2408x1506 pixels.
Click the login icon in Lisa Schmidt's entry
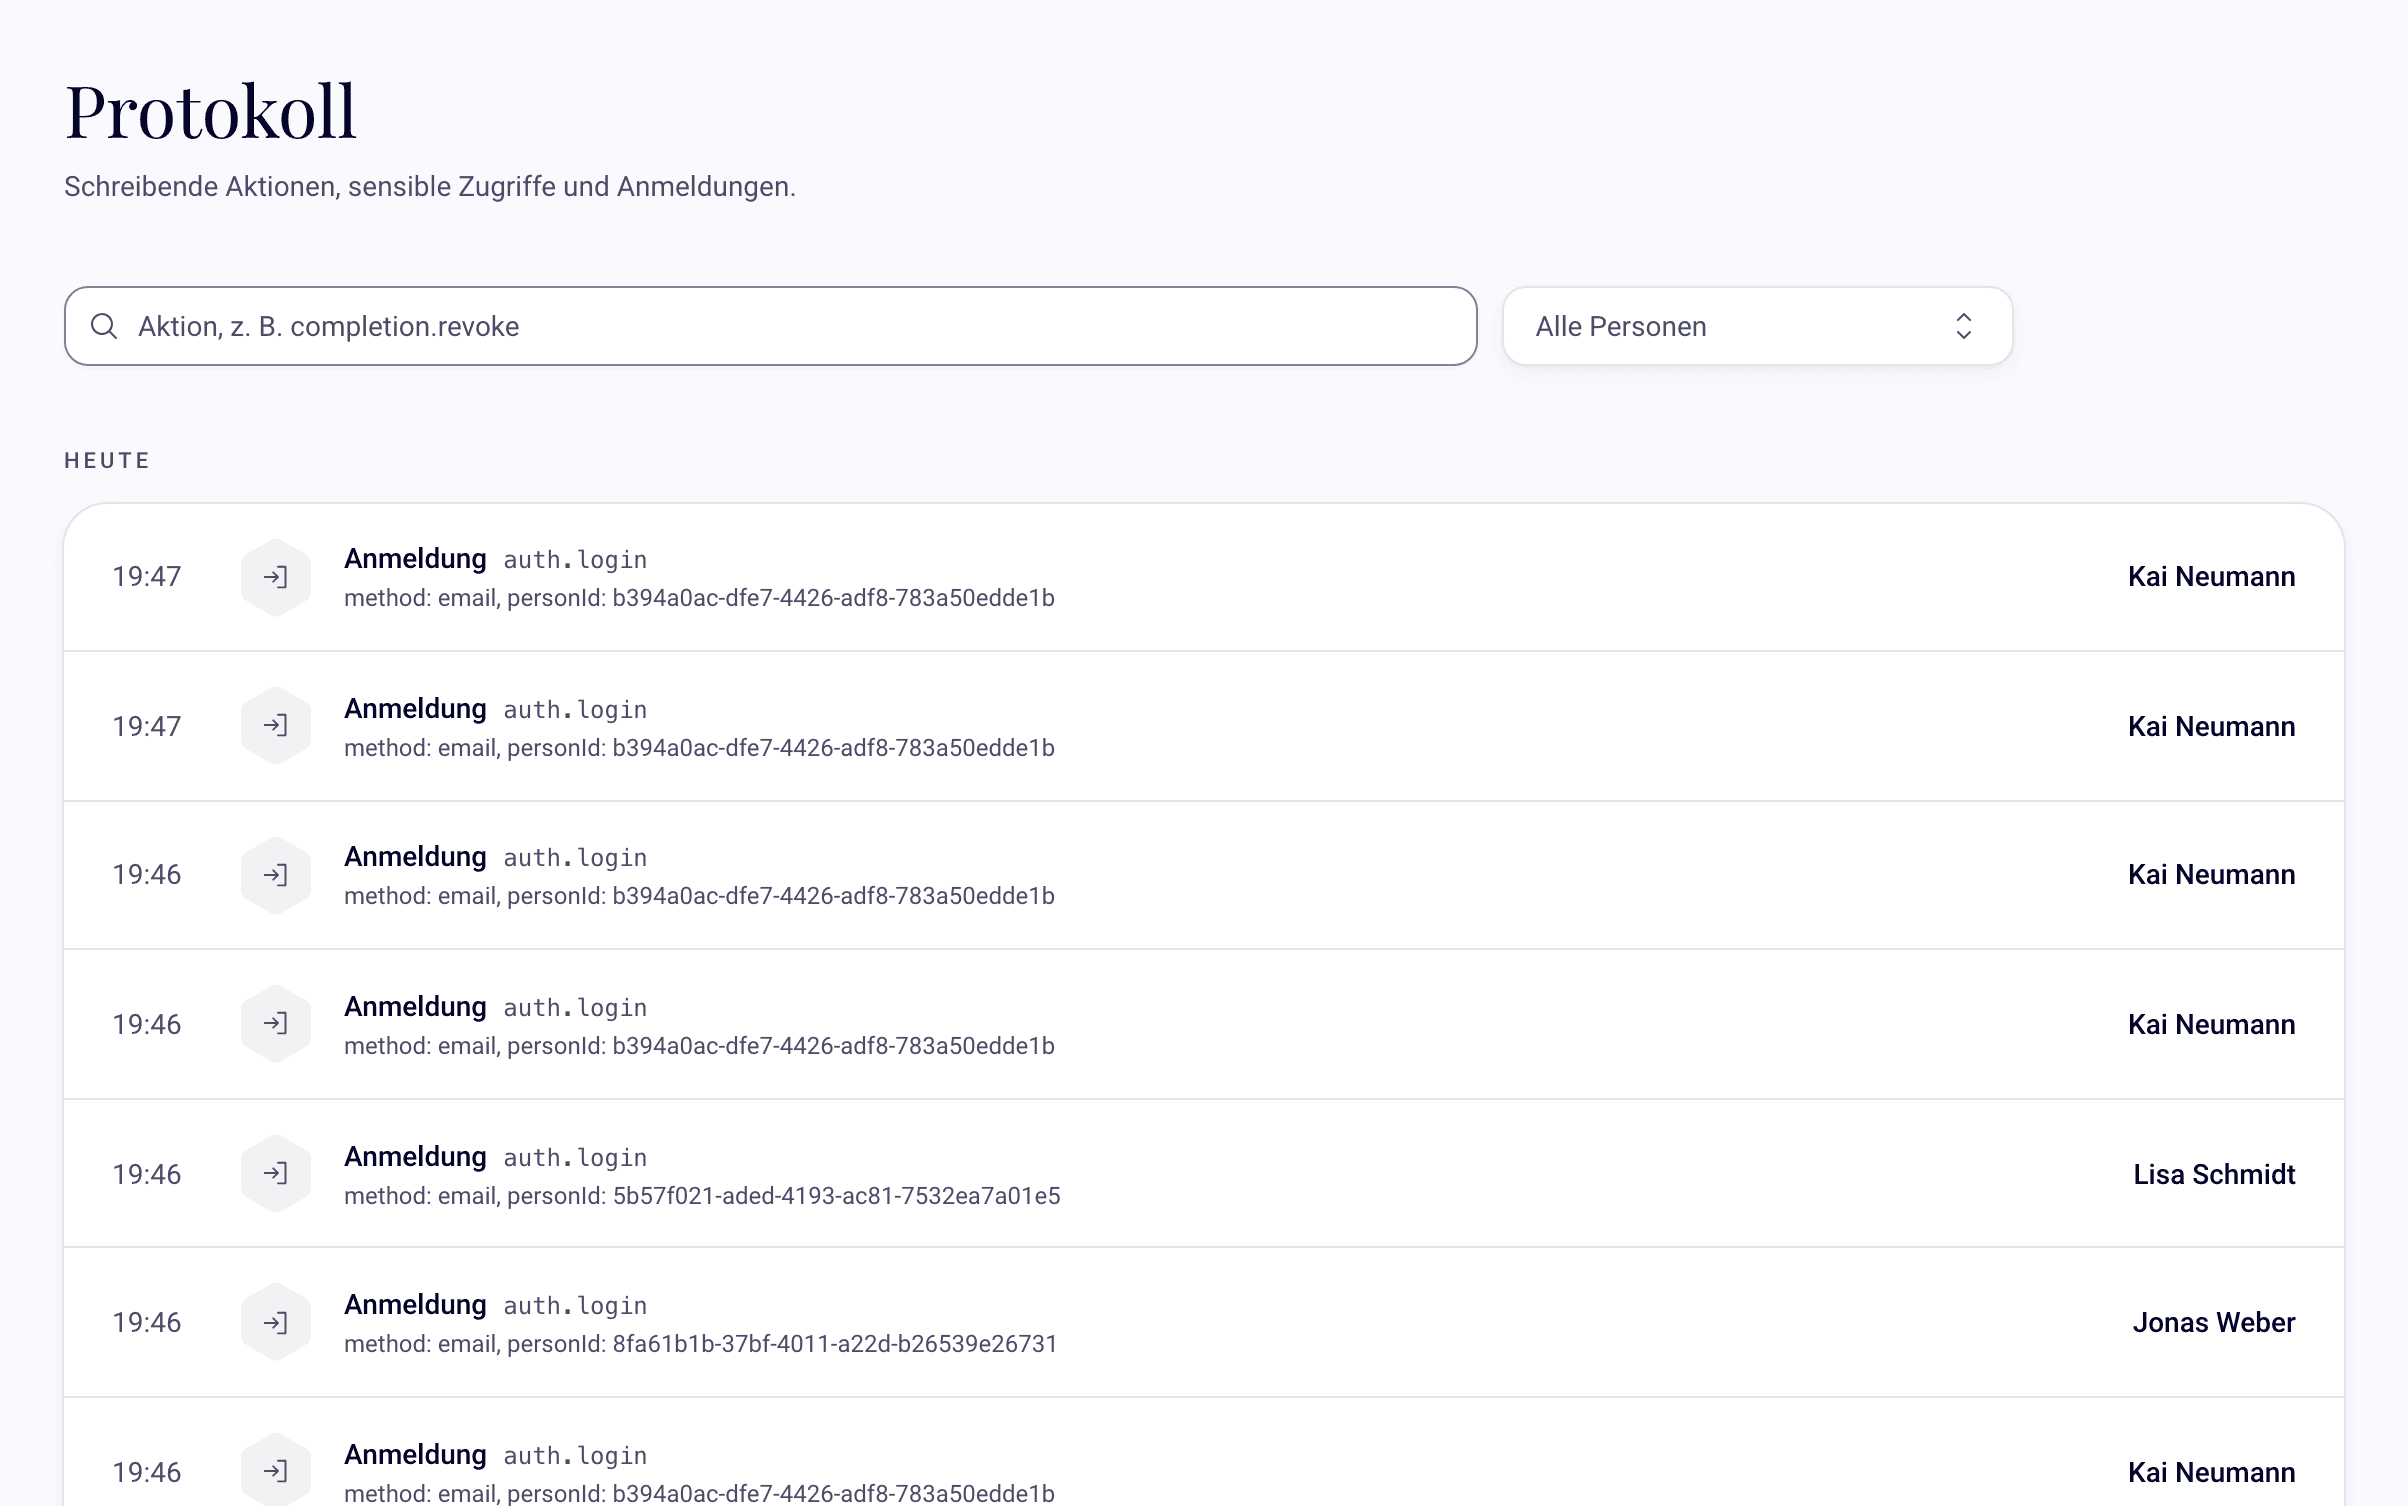(276, 1173)
